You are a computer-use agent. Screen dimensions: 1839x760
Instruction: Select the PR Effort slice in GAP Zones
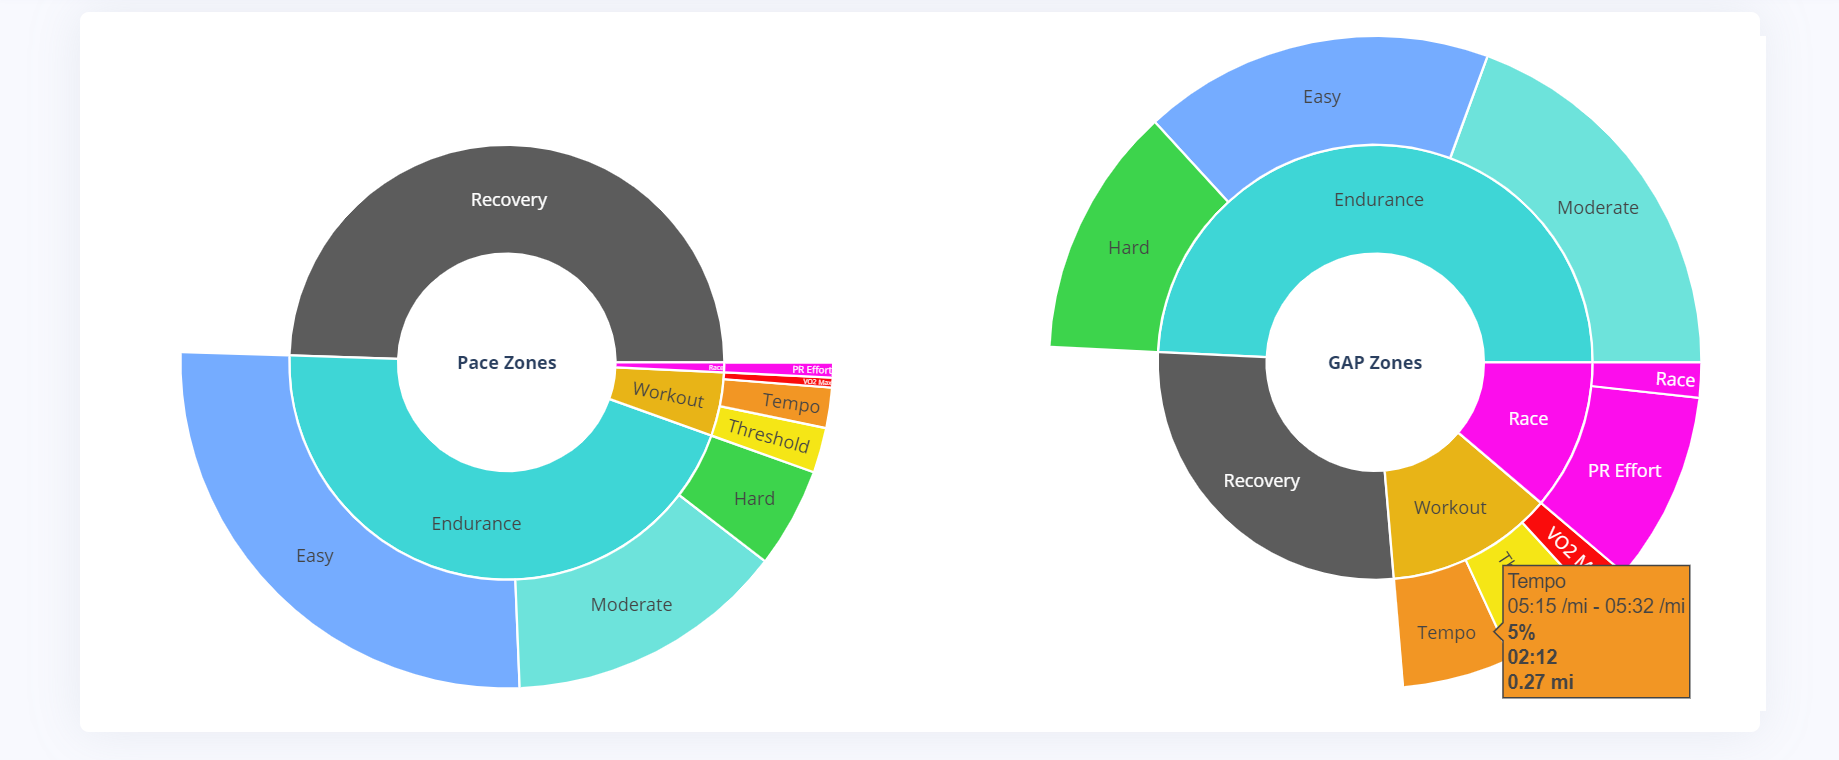1624,471
